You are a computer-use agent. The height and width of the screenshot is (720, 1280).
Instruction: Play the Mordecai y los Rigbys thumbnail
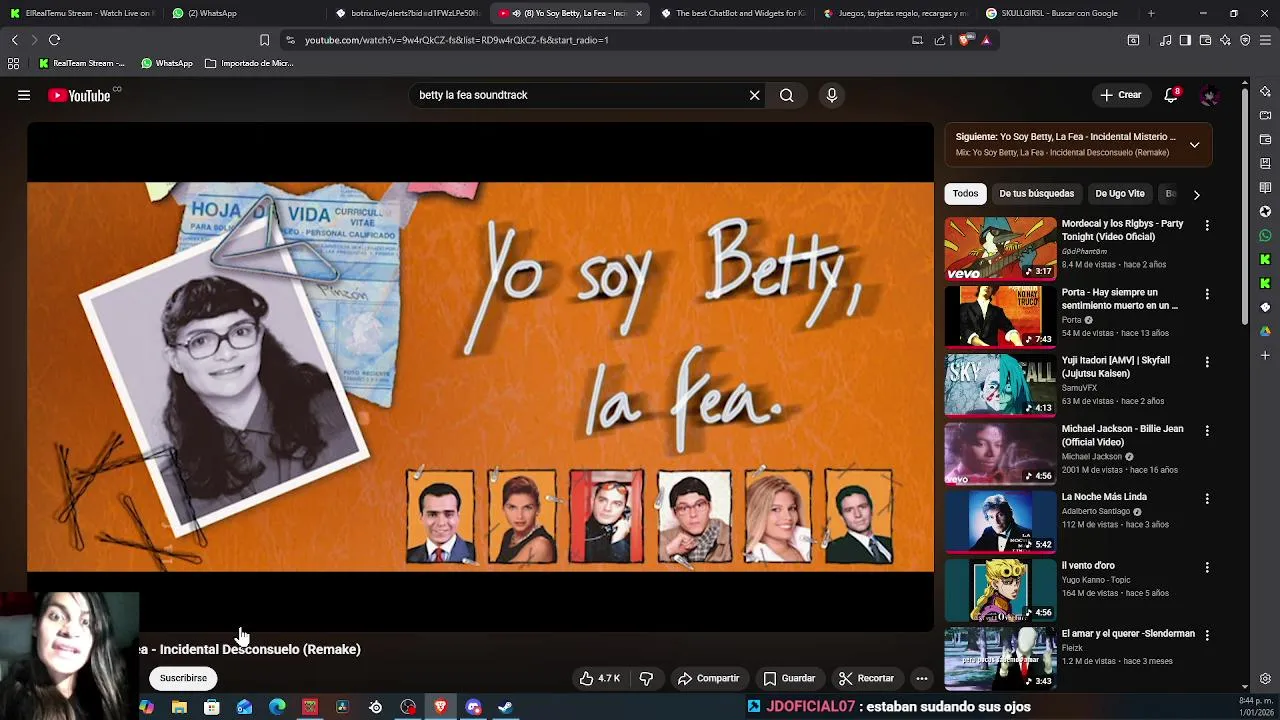(x=1000, y=248)
